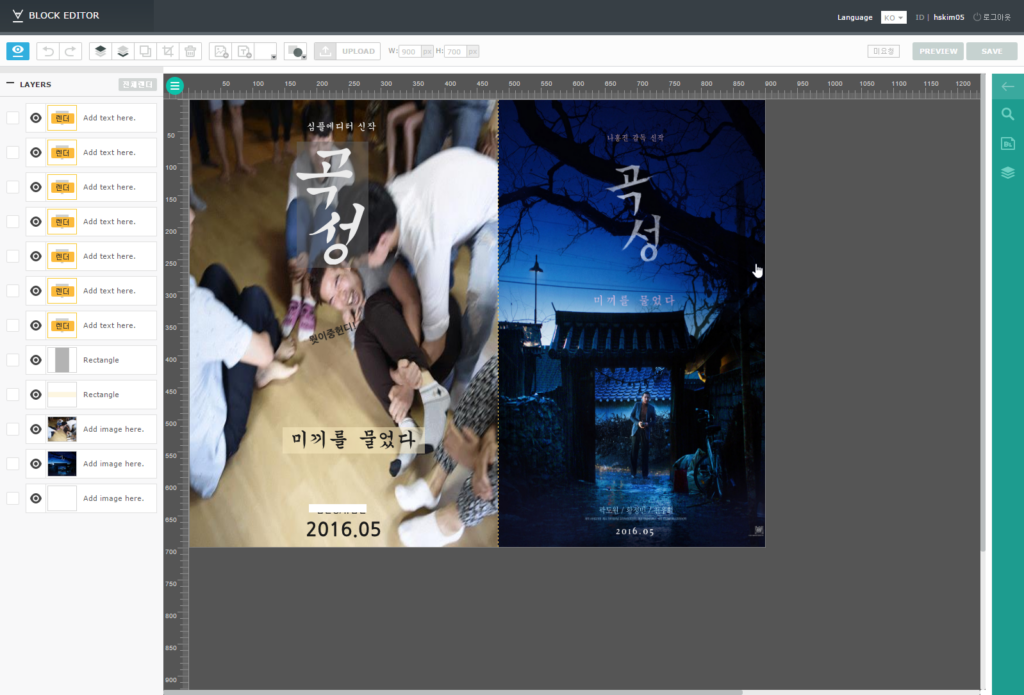Click the round green menu button by ruler
Image resolution: width=1024 pixels, height=695 pixels.
point(175,86)
